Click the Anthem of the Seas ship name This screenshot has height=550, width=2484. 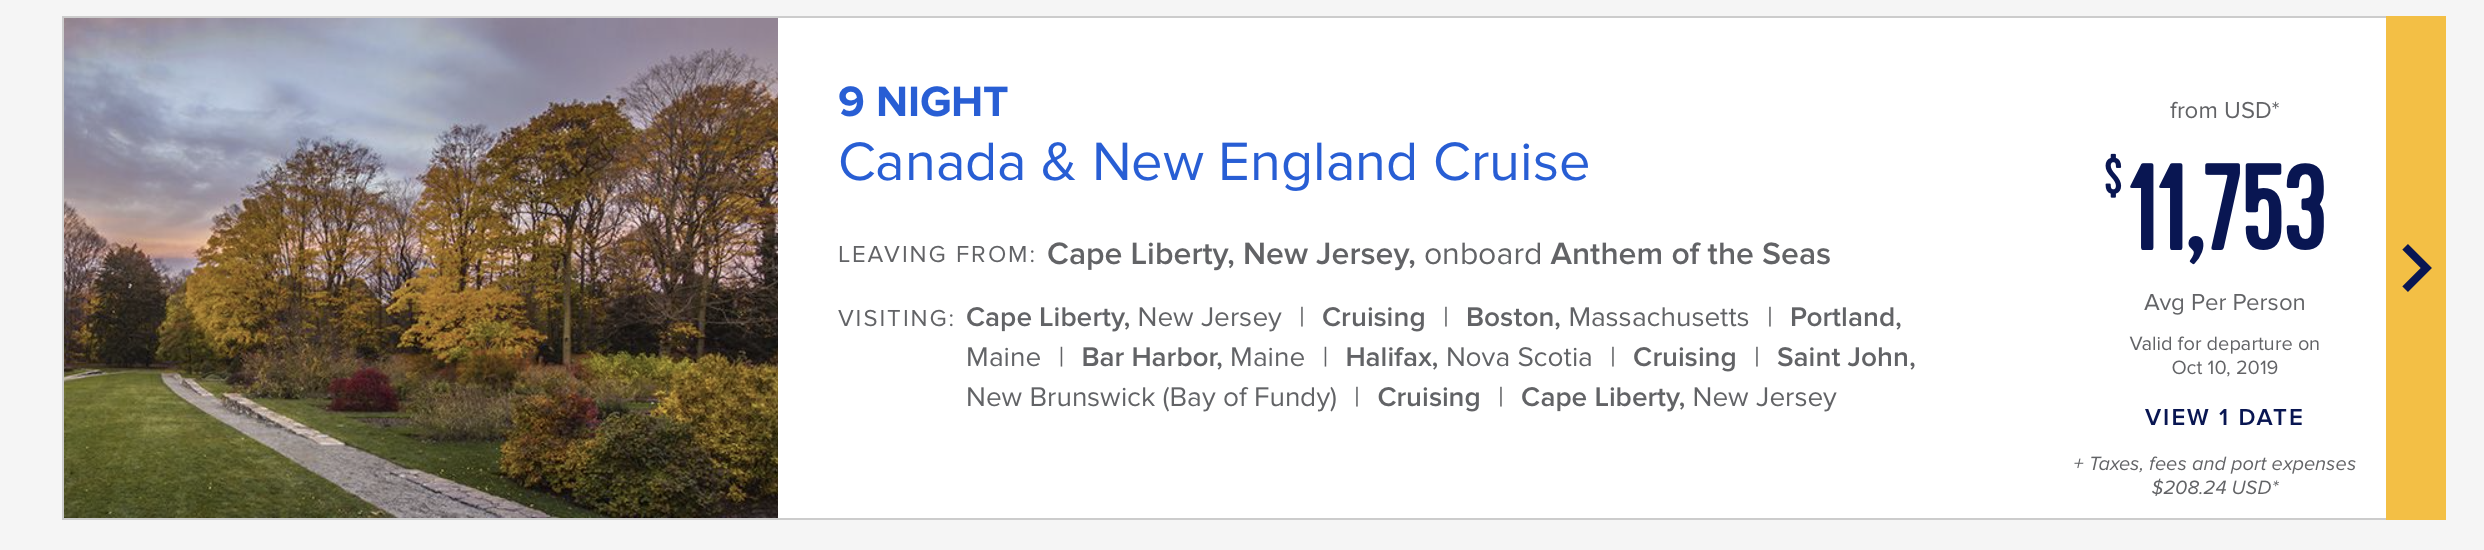click(x=1690, y=254)
